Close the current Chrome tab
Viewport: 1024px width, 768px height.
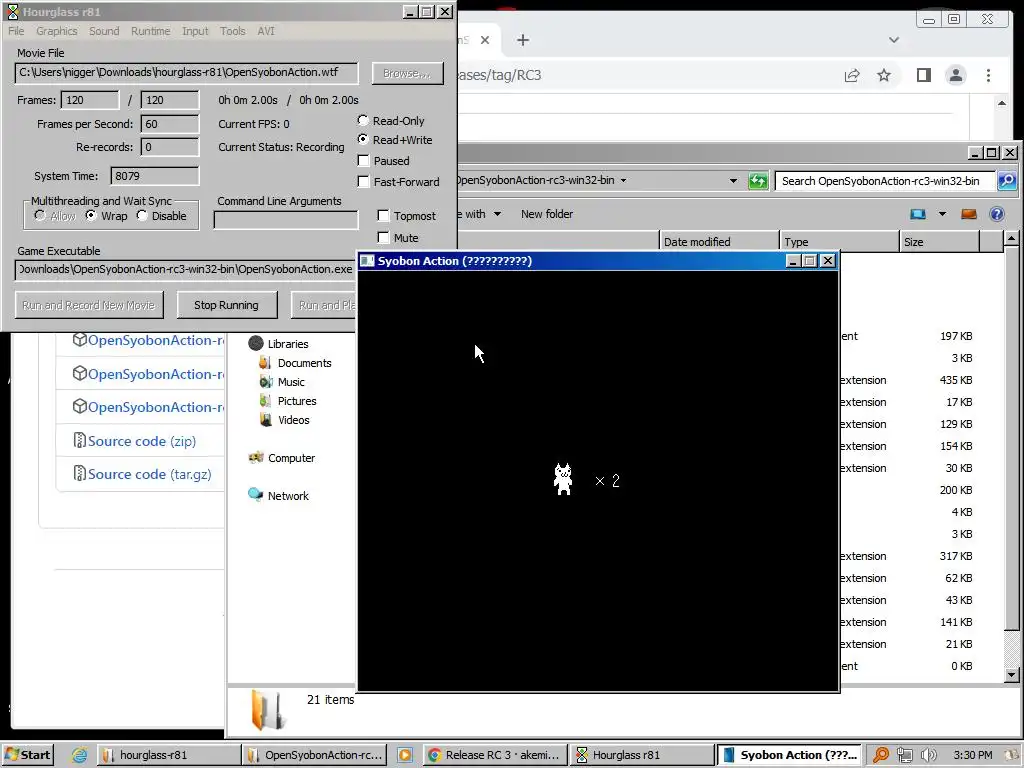(x=485, y=40)
